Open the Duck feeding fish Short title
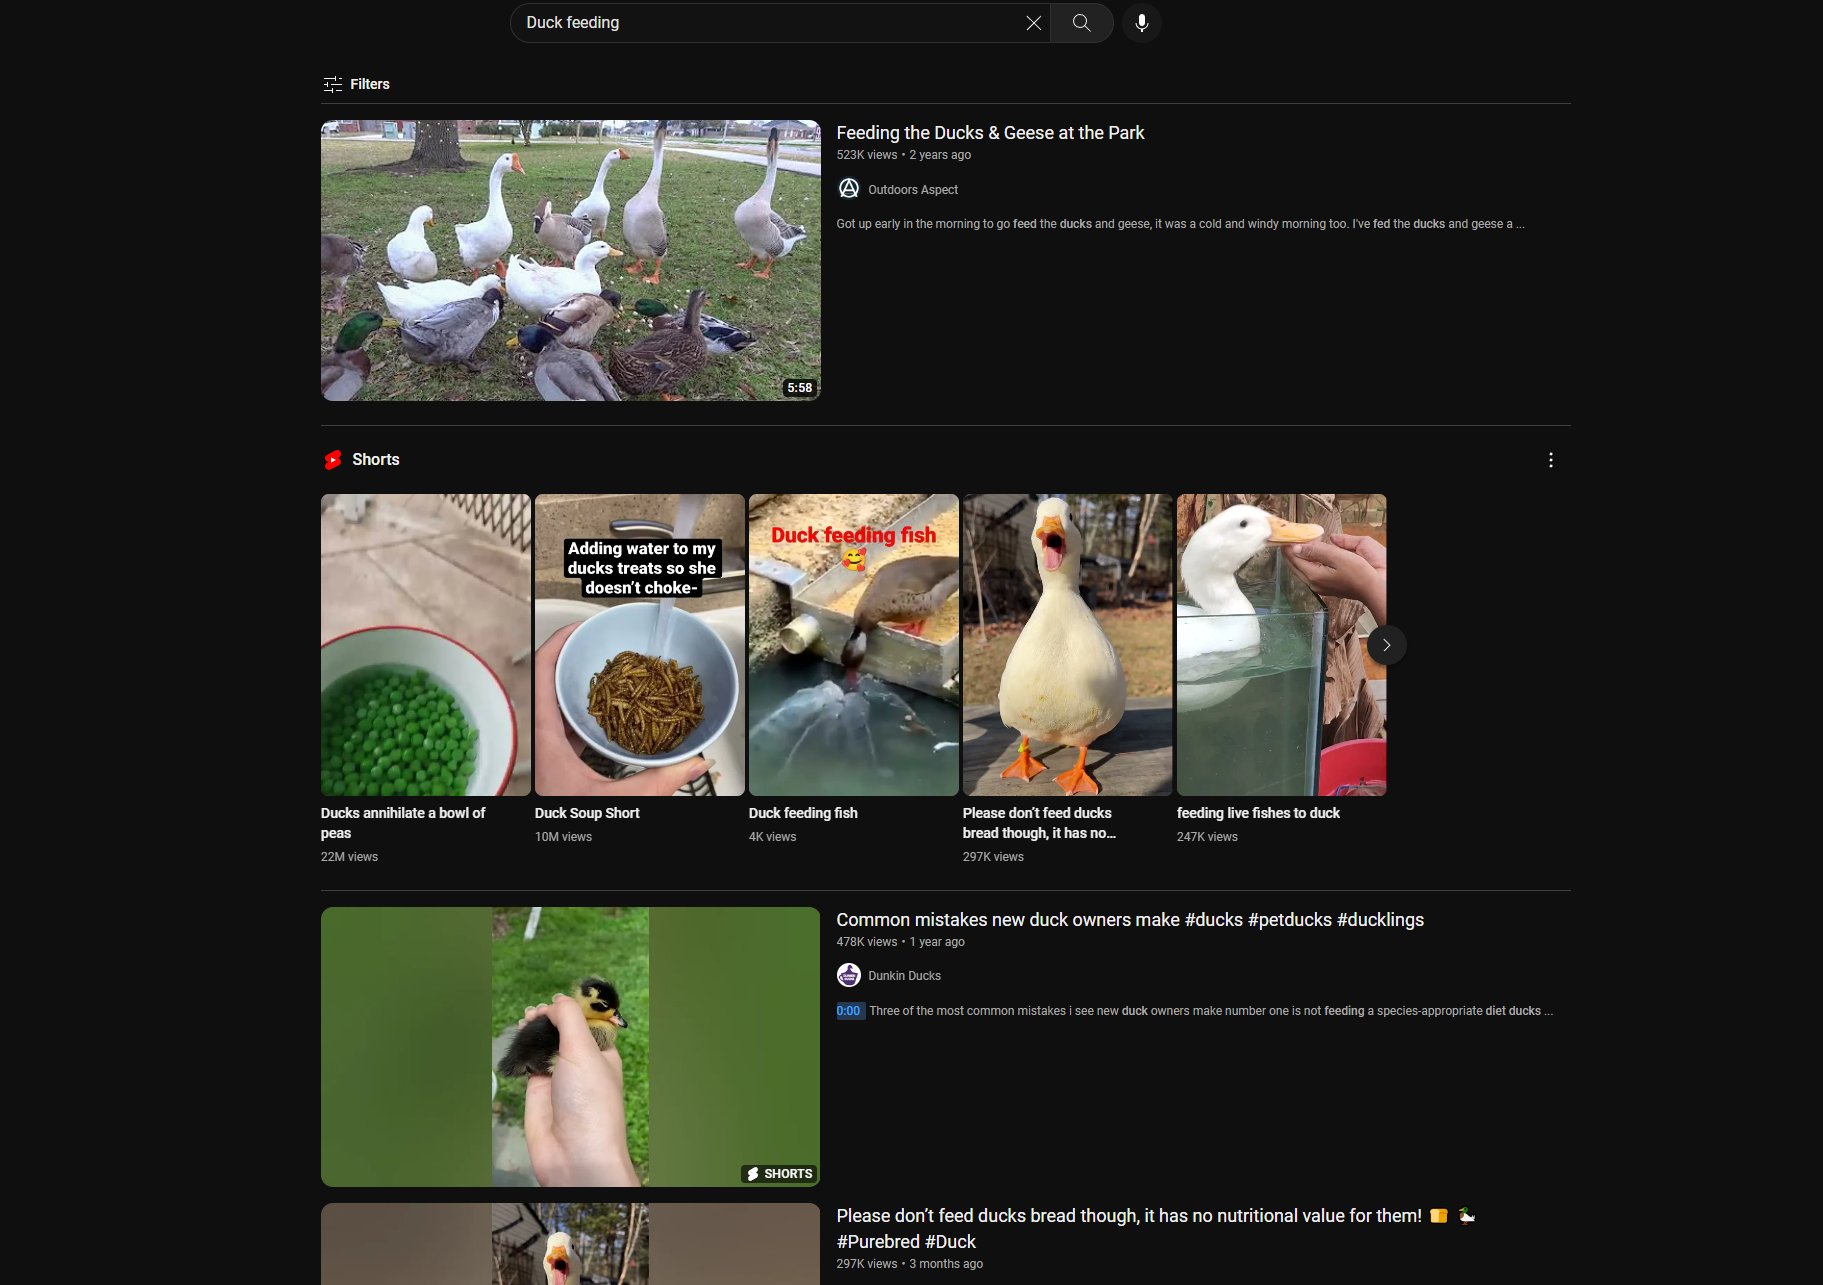This screenshot has height=1285, width=1823. pos(803,813)
